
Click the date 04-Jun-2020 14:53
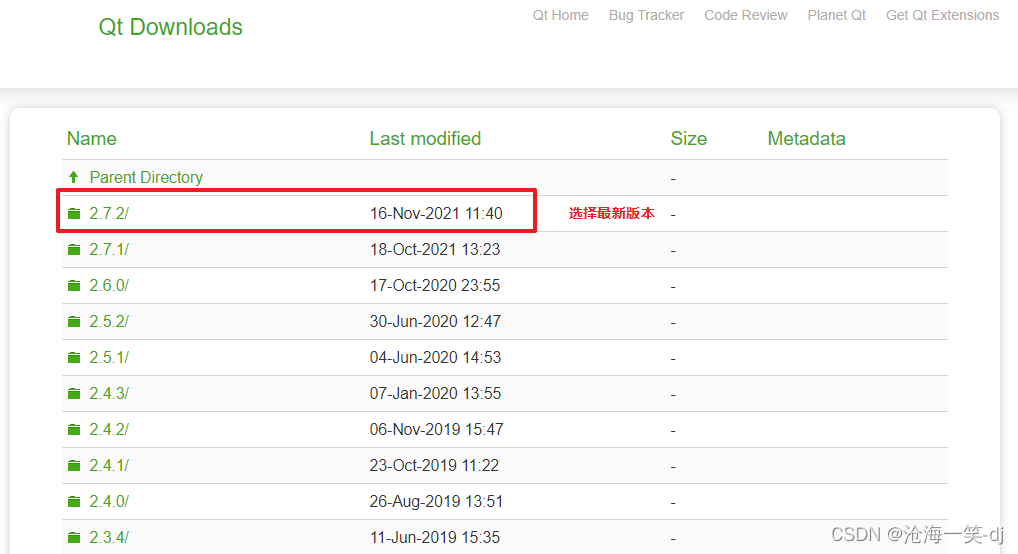[x=436, y=357]
